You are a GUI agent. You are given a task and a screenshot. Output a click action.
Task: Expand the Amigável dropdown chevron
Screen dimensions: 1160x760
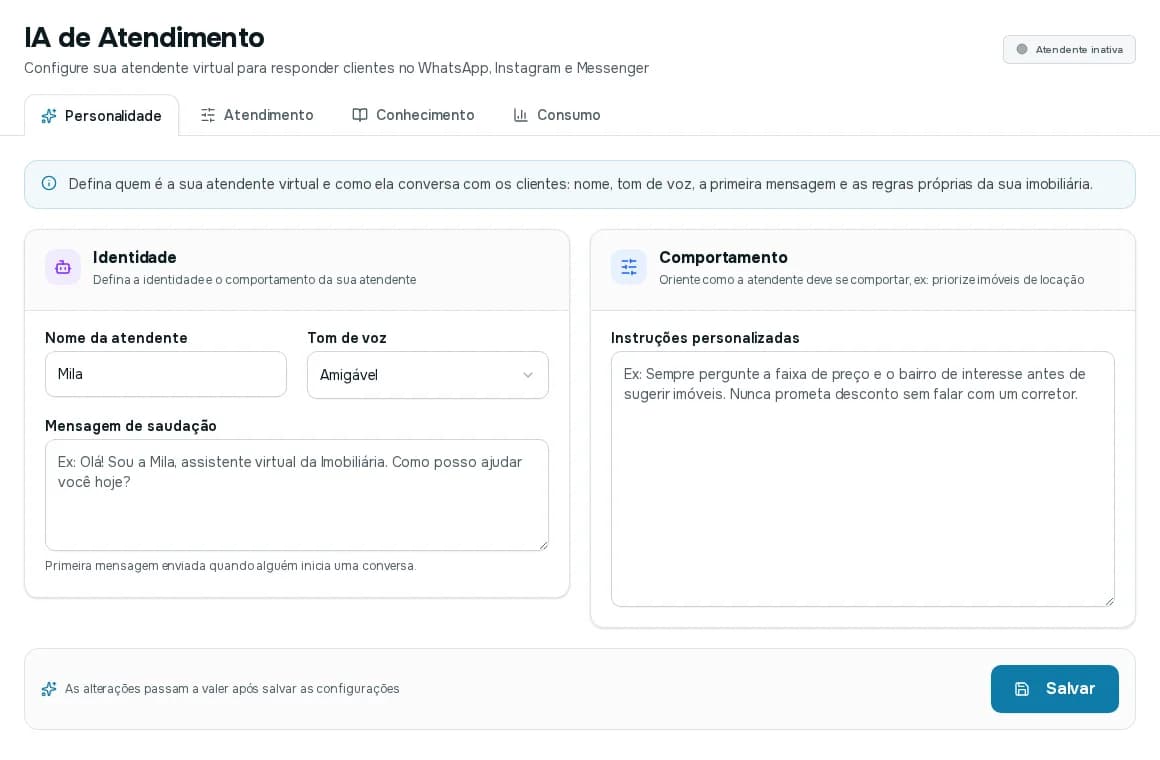[528, 375]
